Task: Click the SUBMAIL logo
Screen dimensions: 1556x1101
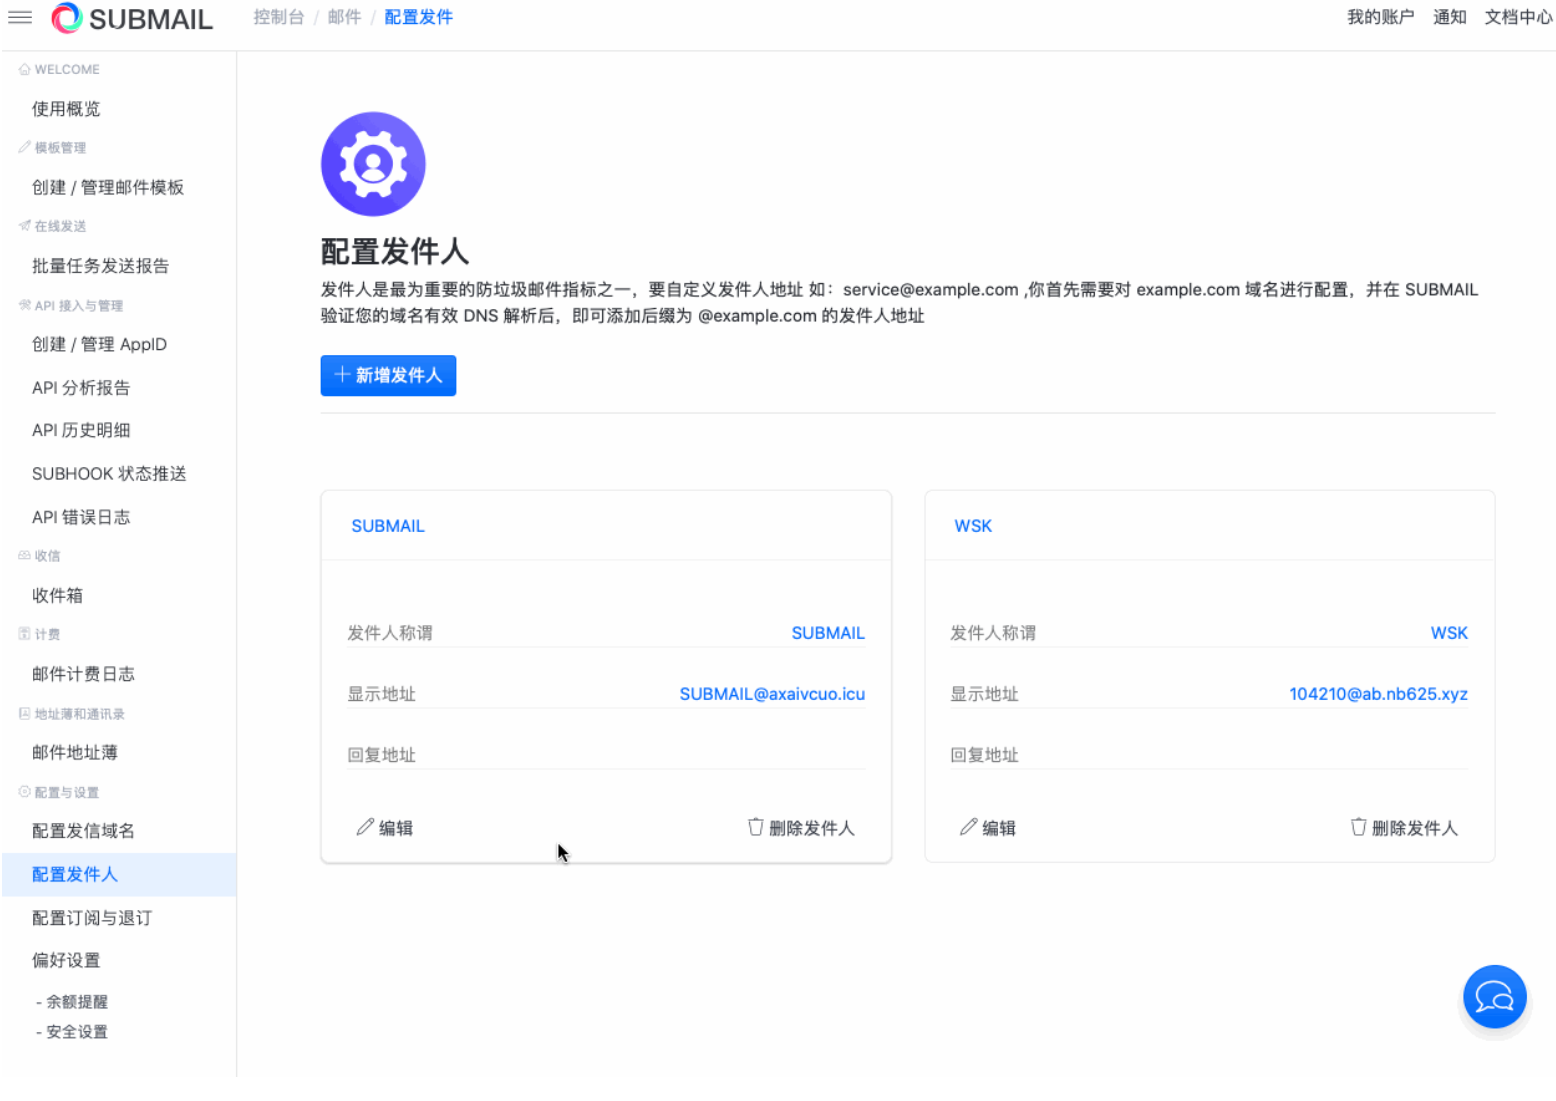Action: tap(132, 19)
